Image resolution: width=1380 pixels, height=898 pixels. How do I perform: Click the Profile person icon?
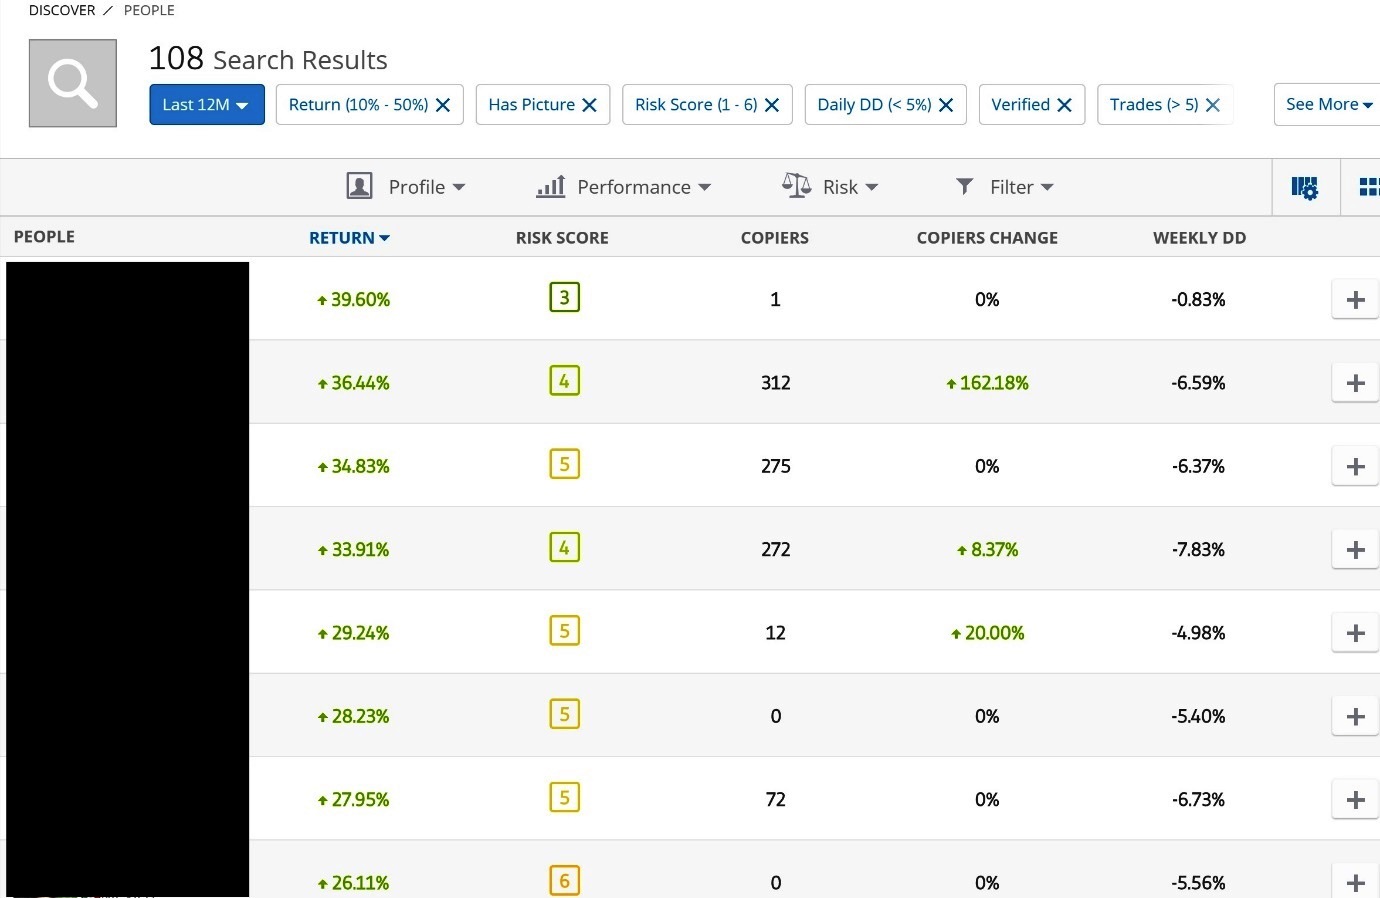click(x=360, y=186)
